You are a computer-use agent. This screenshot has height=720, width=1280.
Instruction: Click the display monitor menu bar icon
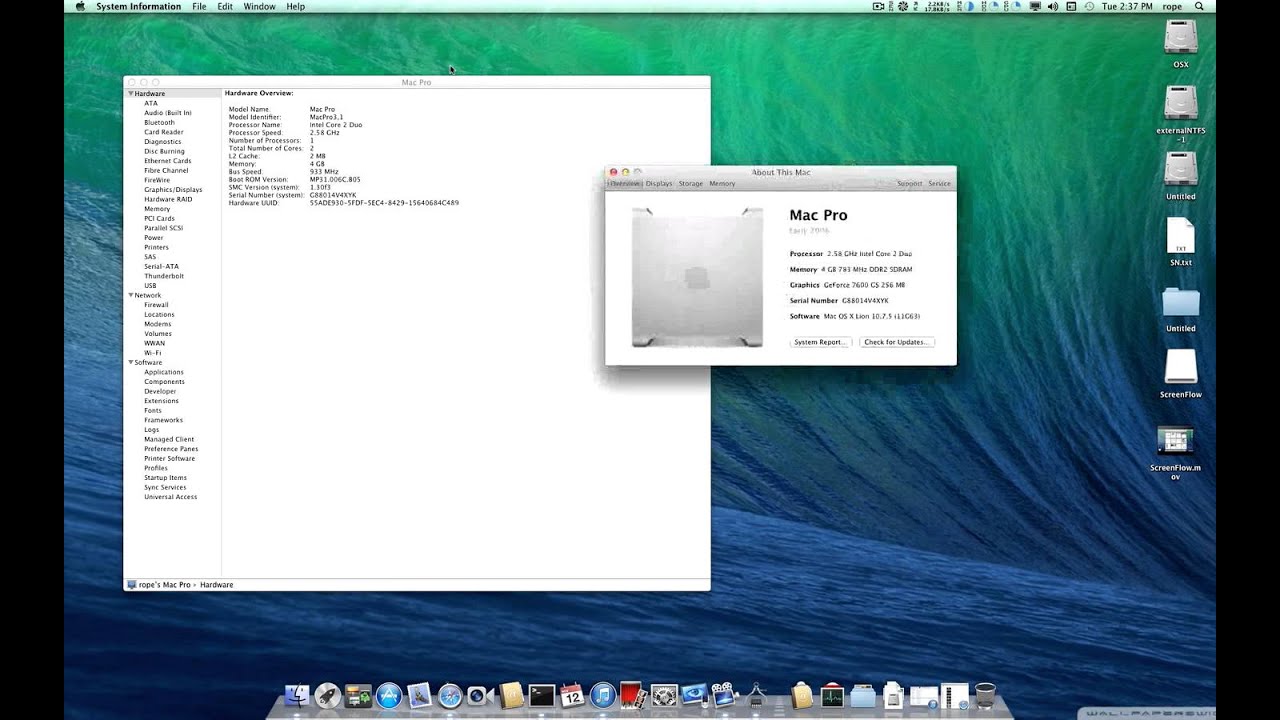pyautogui.click(x=1035, y=6)
